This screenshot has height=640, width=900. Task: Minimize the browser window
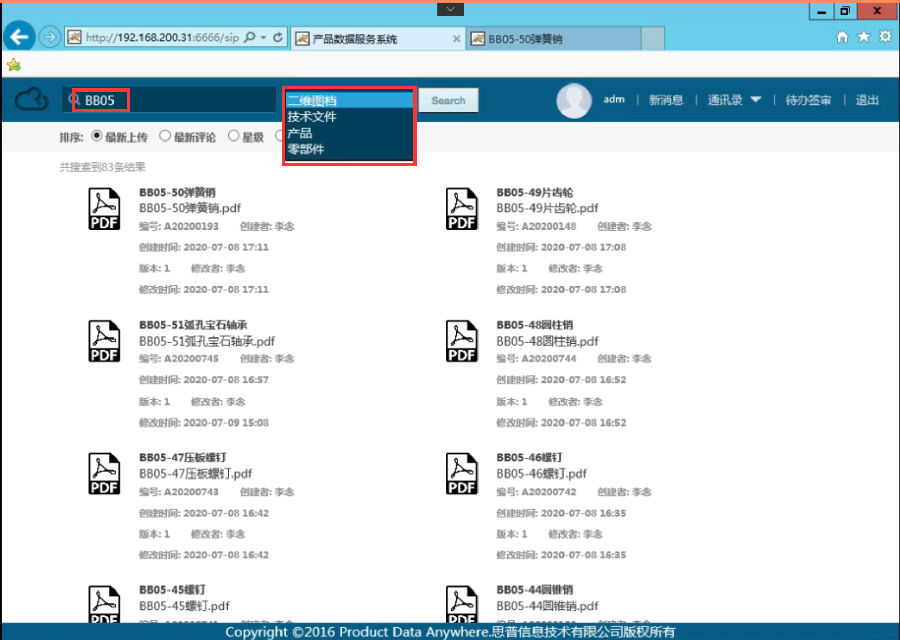tap(821, 11)
